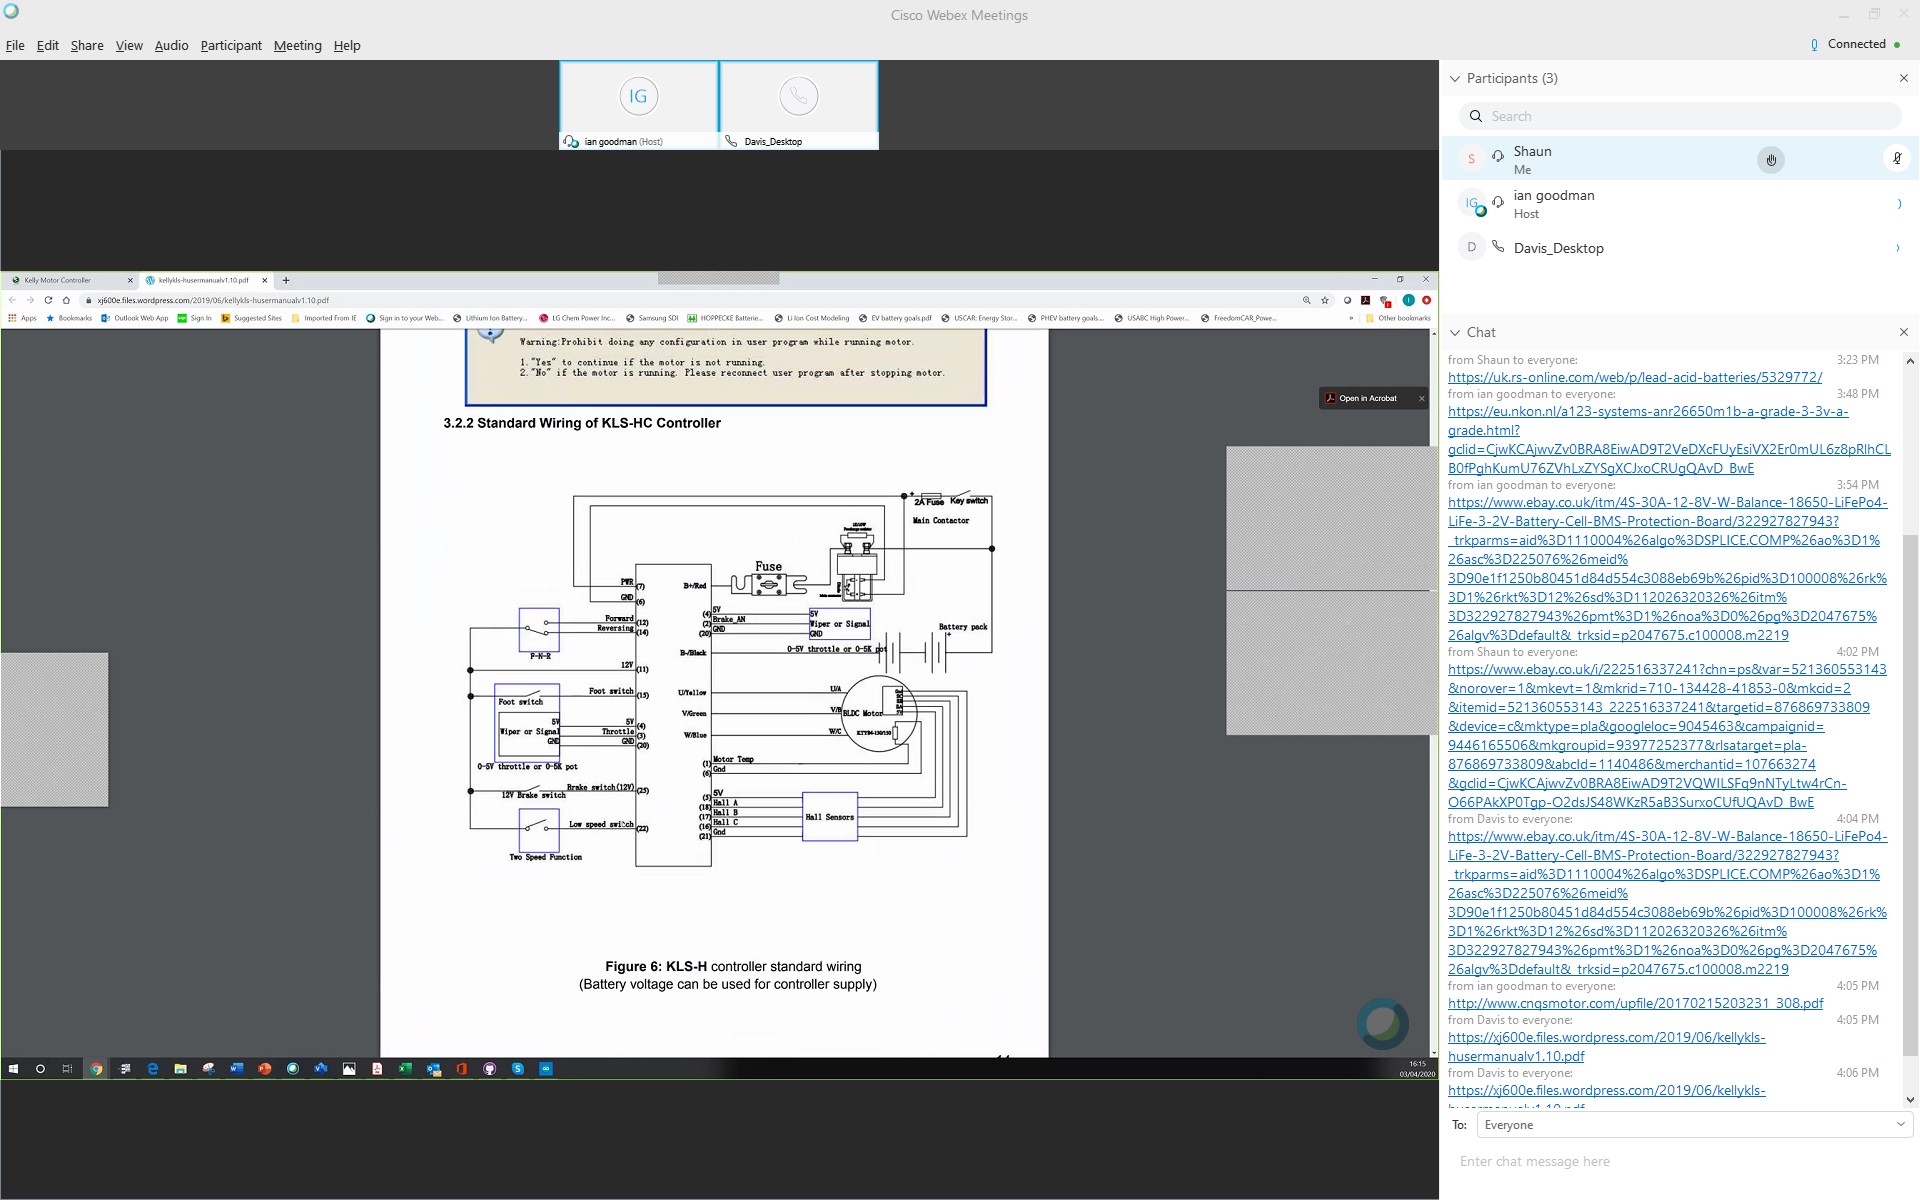Click the green Connected status indicator
Image resolution: width=1920 pixels, height=1200 pixels.
(x=1895, y=44)
